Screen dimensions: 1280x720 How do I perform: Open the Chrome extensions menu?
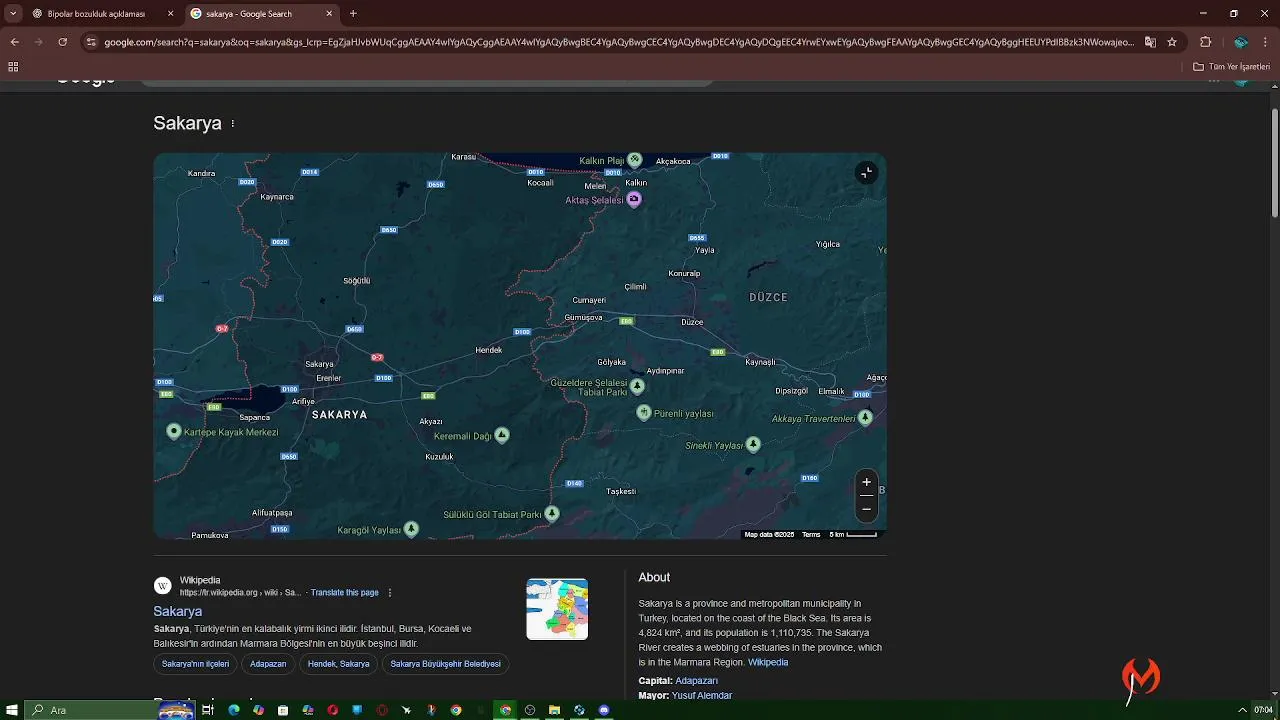pyautogui.click(x=1205, y=42)
